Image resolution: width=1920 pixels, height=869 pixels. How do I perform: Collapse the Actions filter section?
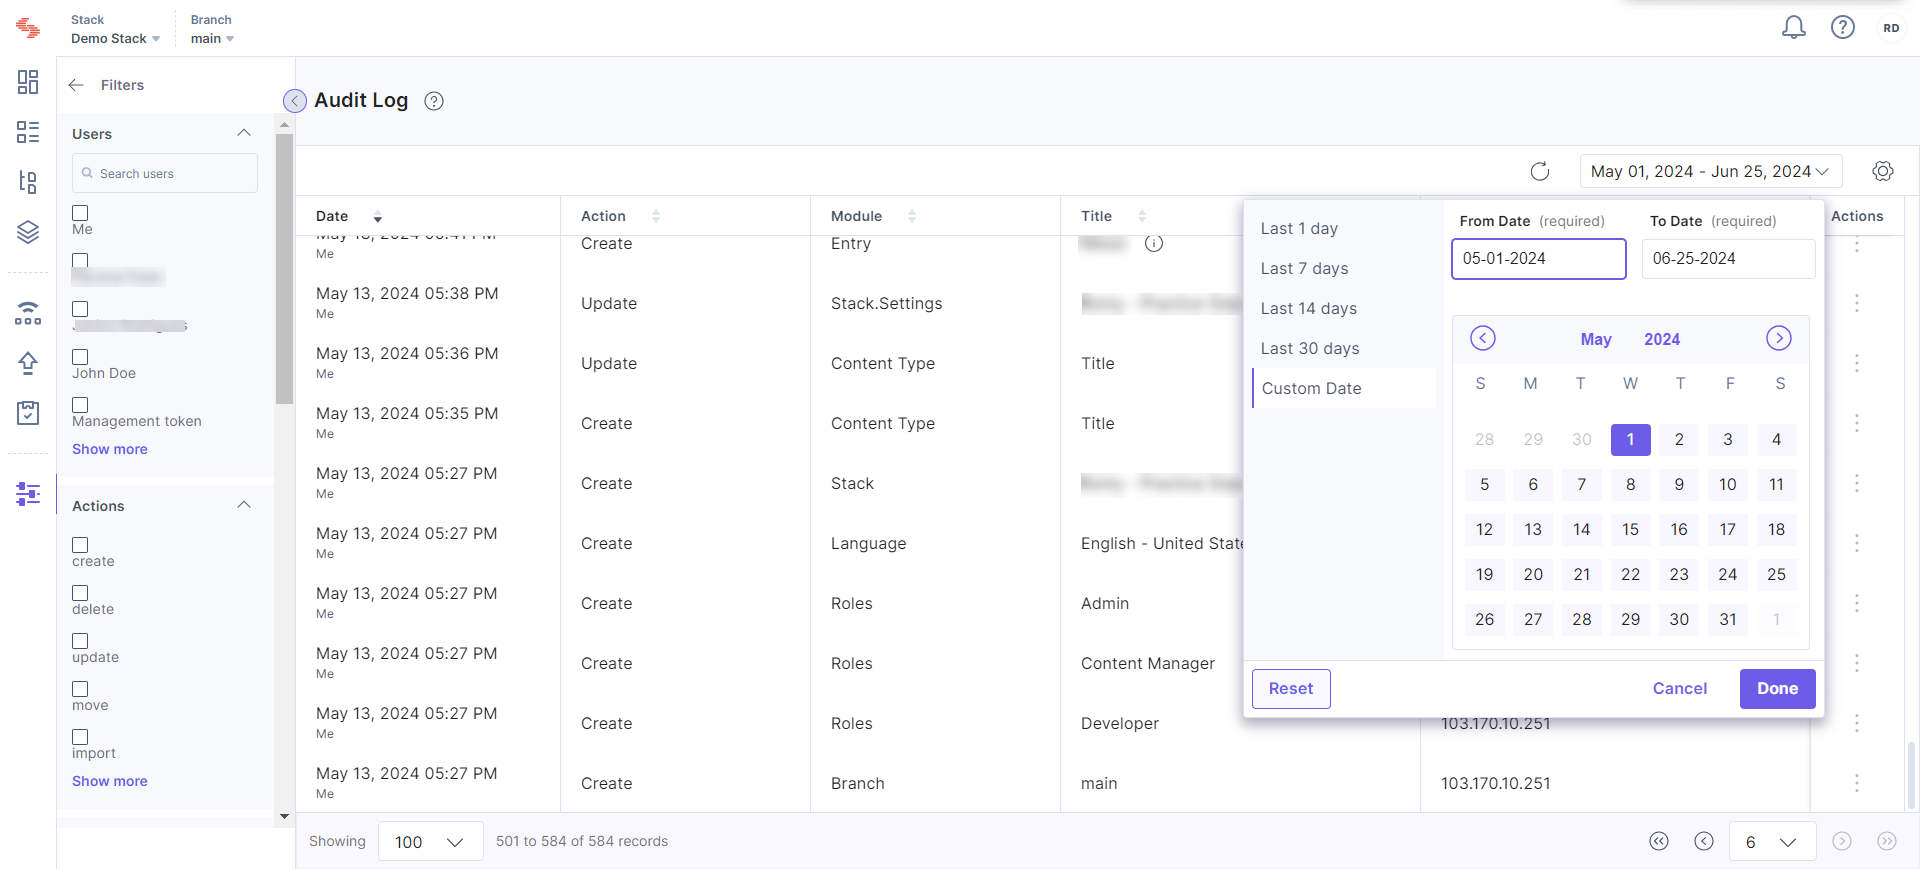pos(243,505)
